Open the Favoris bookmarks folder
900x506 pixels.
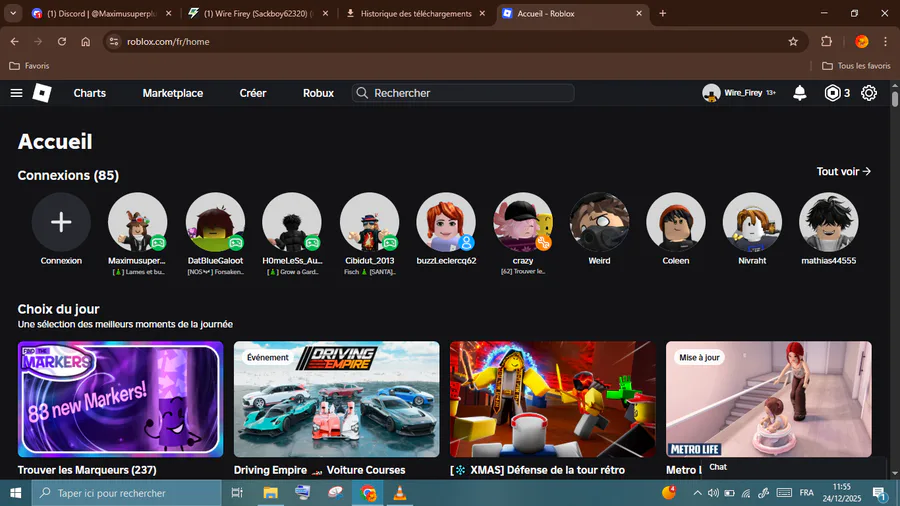(29, 66)
